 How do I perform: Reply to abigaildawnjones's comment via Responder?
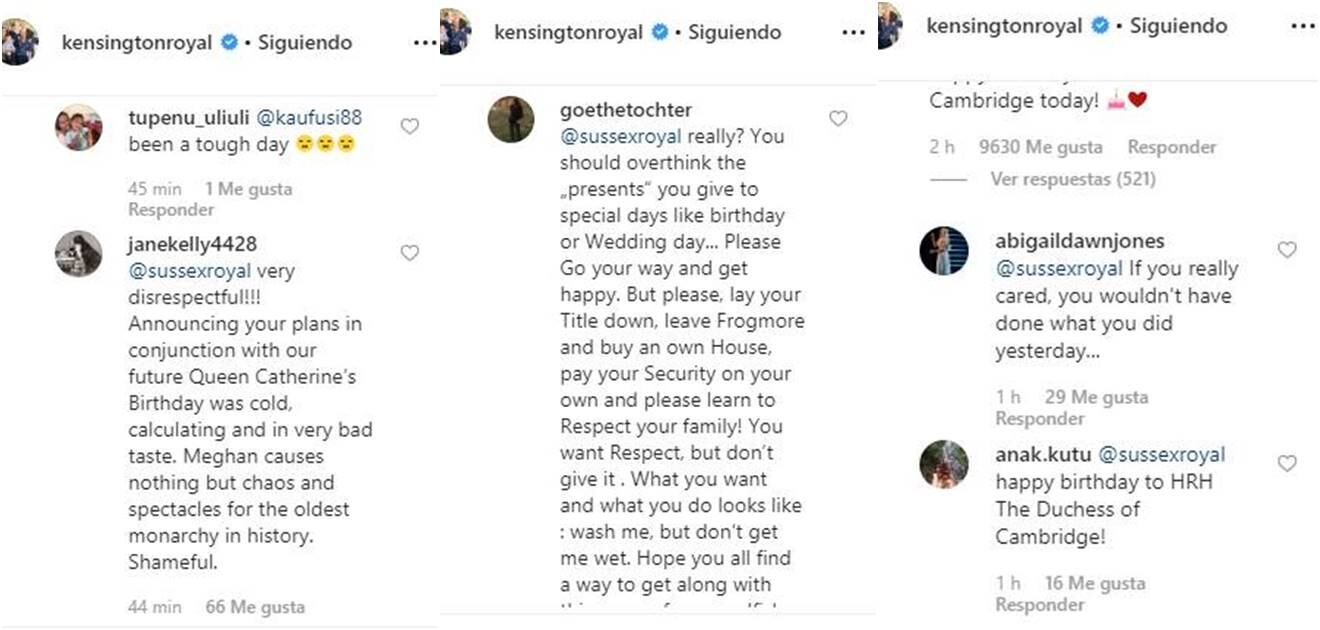click(1039, 418)
